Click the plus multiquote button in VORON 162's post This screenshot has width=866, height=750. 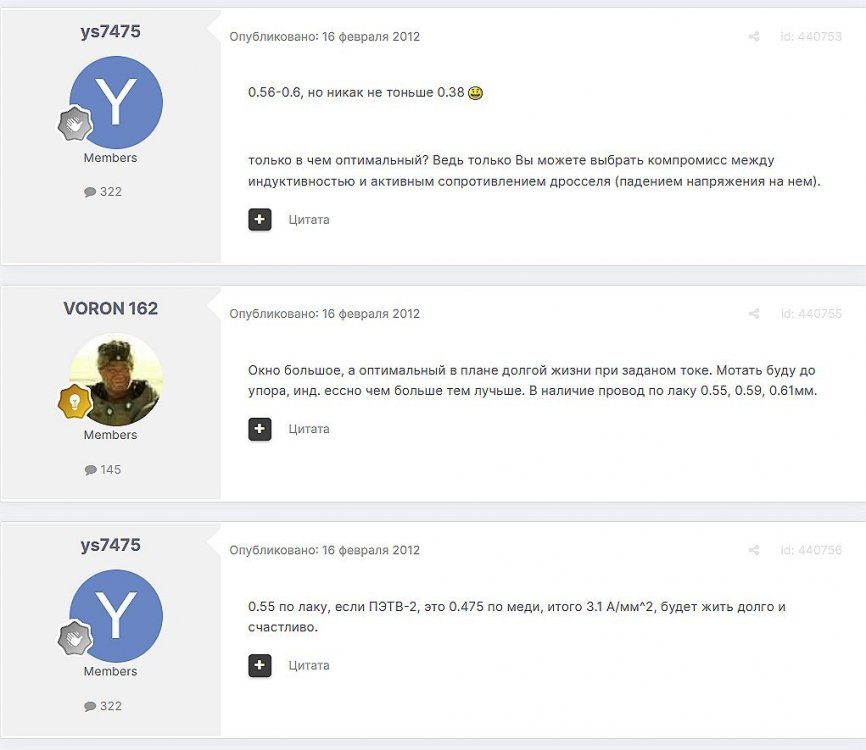[x=260, y=429]
